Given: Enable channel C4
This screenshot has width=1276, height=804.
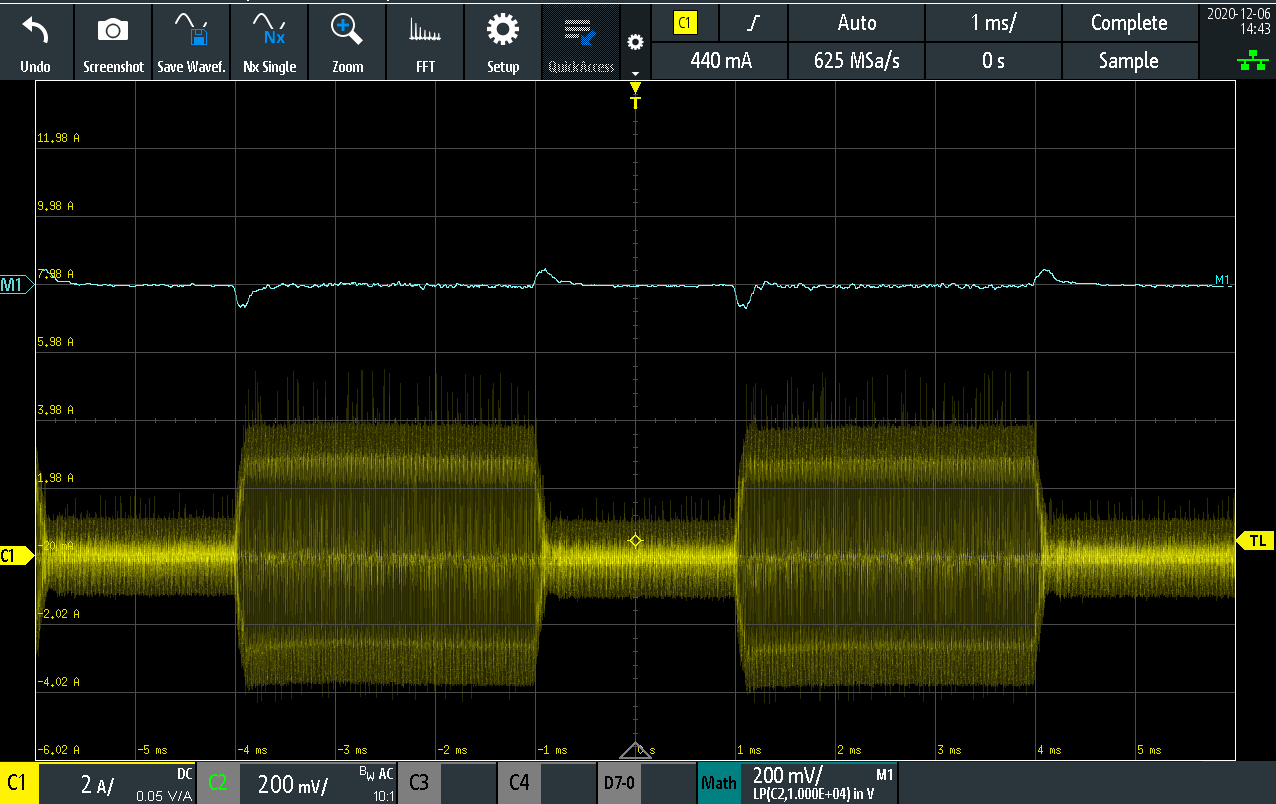Looking at the screenshot, I should tap(519, 783).
